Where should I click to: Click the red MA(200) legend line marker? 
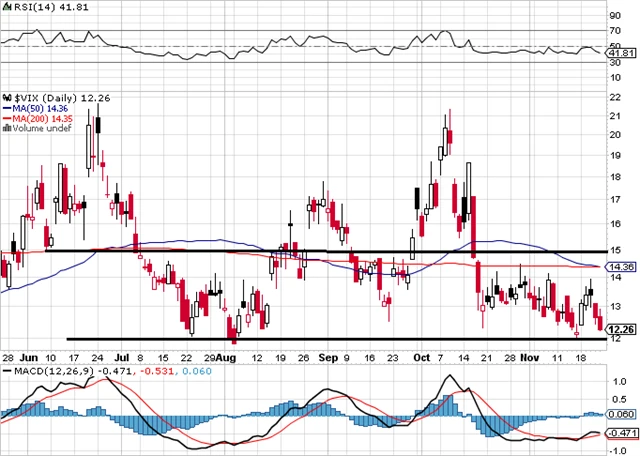pos(6,118)
